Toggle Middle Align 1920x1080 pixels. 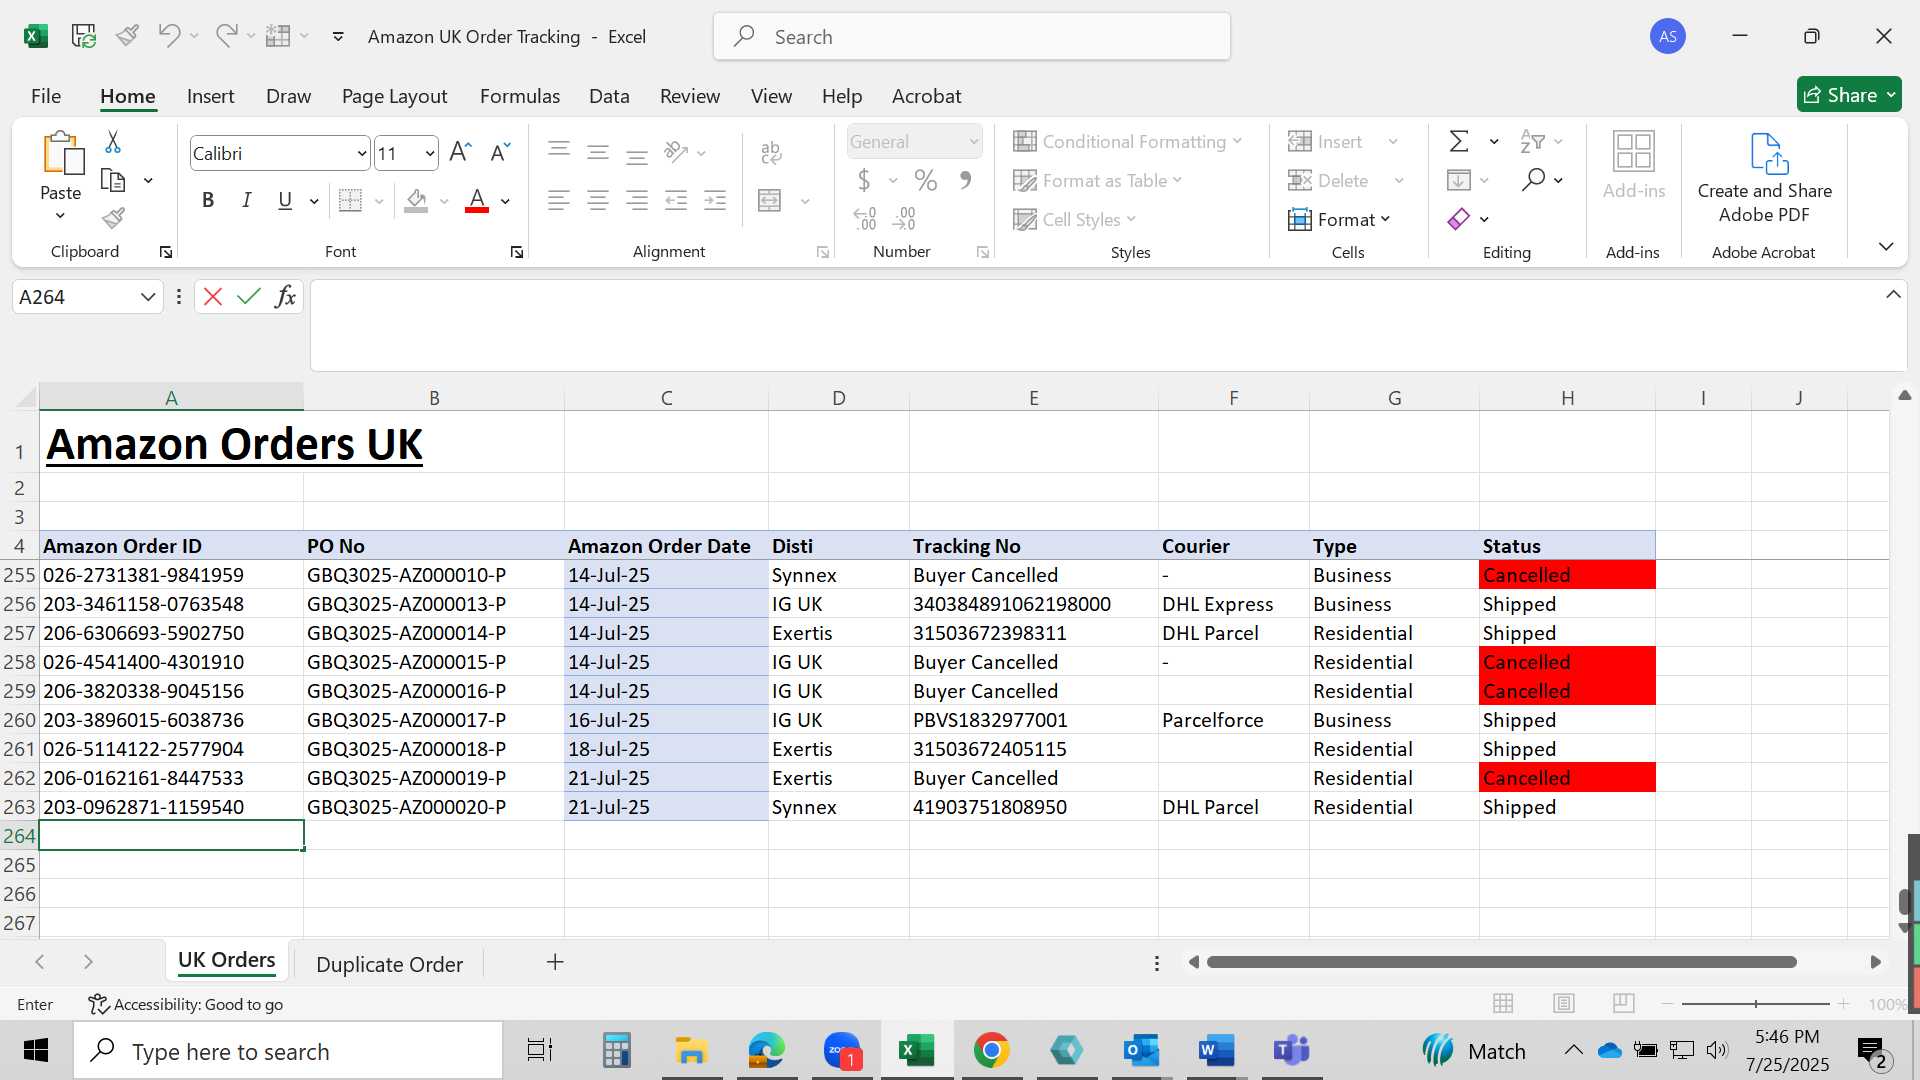point(598,152)
